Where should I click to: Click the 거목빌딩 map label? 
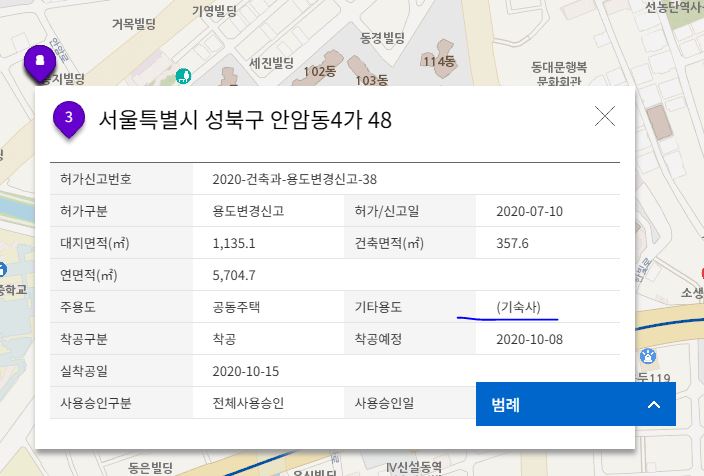tap(133, 22)
